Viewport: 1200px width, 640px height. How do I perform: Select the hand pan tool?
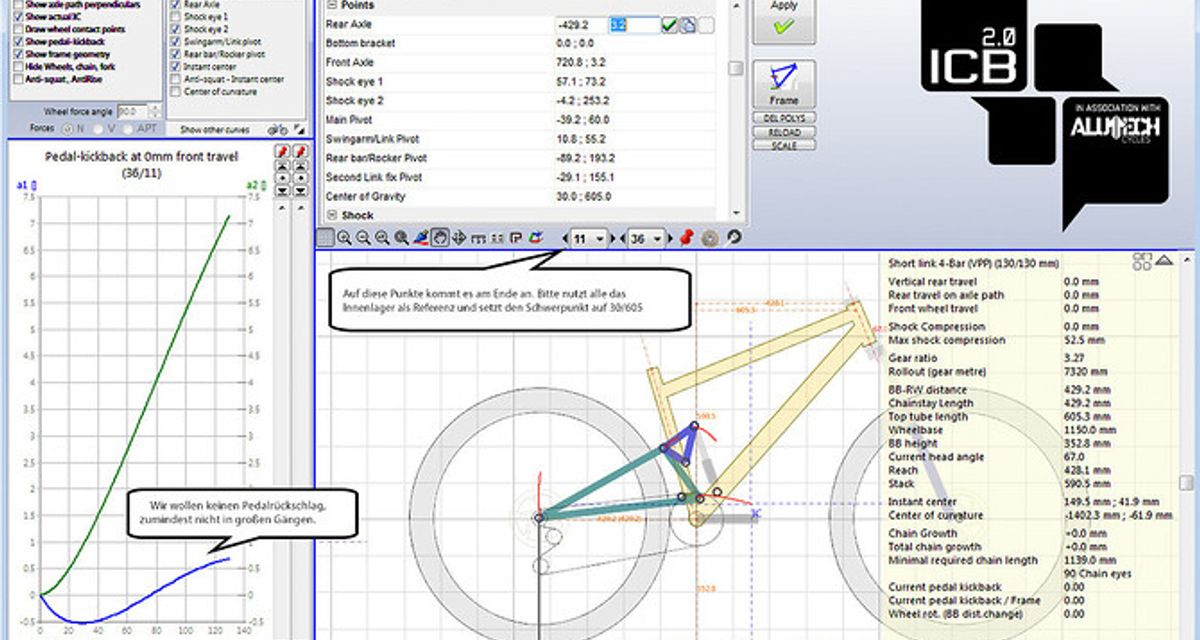(x=440, y=238)
